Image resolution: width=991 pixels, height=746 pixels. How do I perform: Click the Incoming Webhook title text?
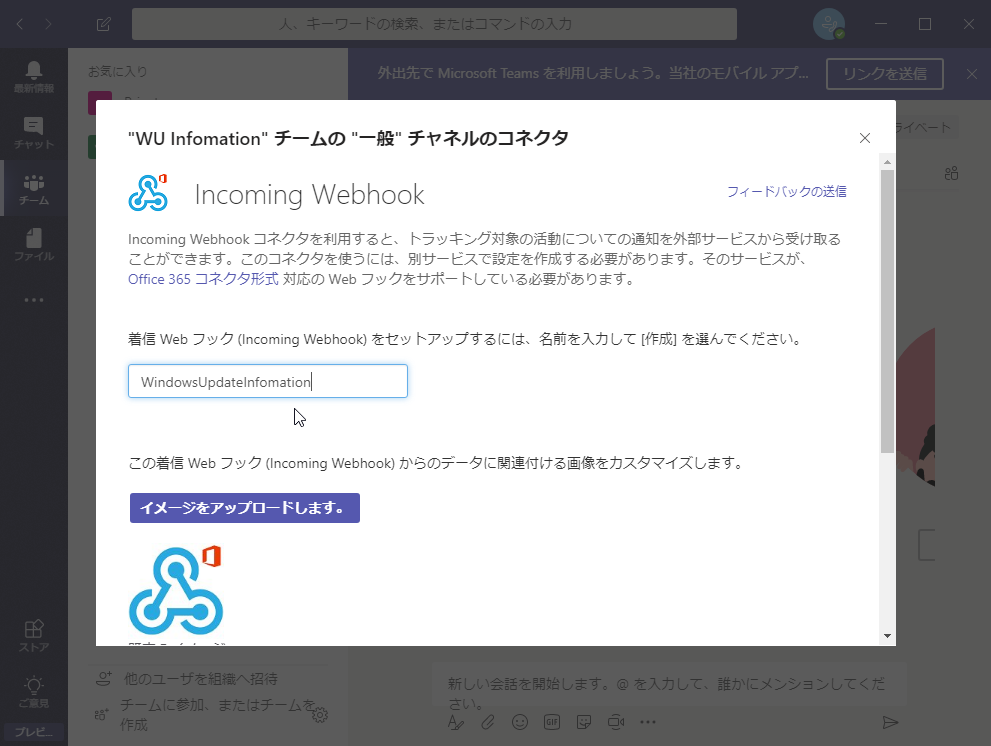coord(309,194)
